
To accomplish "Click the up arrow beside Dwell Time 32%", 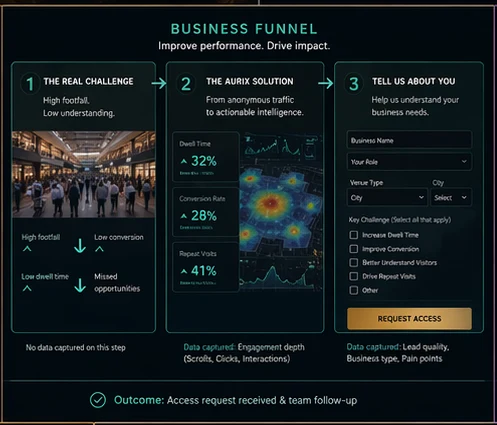I will point(184,161).
